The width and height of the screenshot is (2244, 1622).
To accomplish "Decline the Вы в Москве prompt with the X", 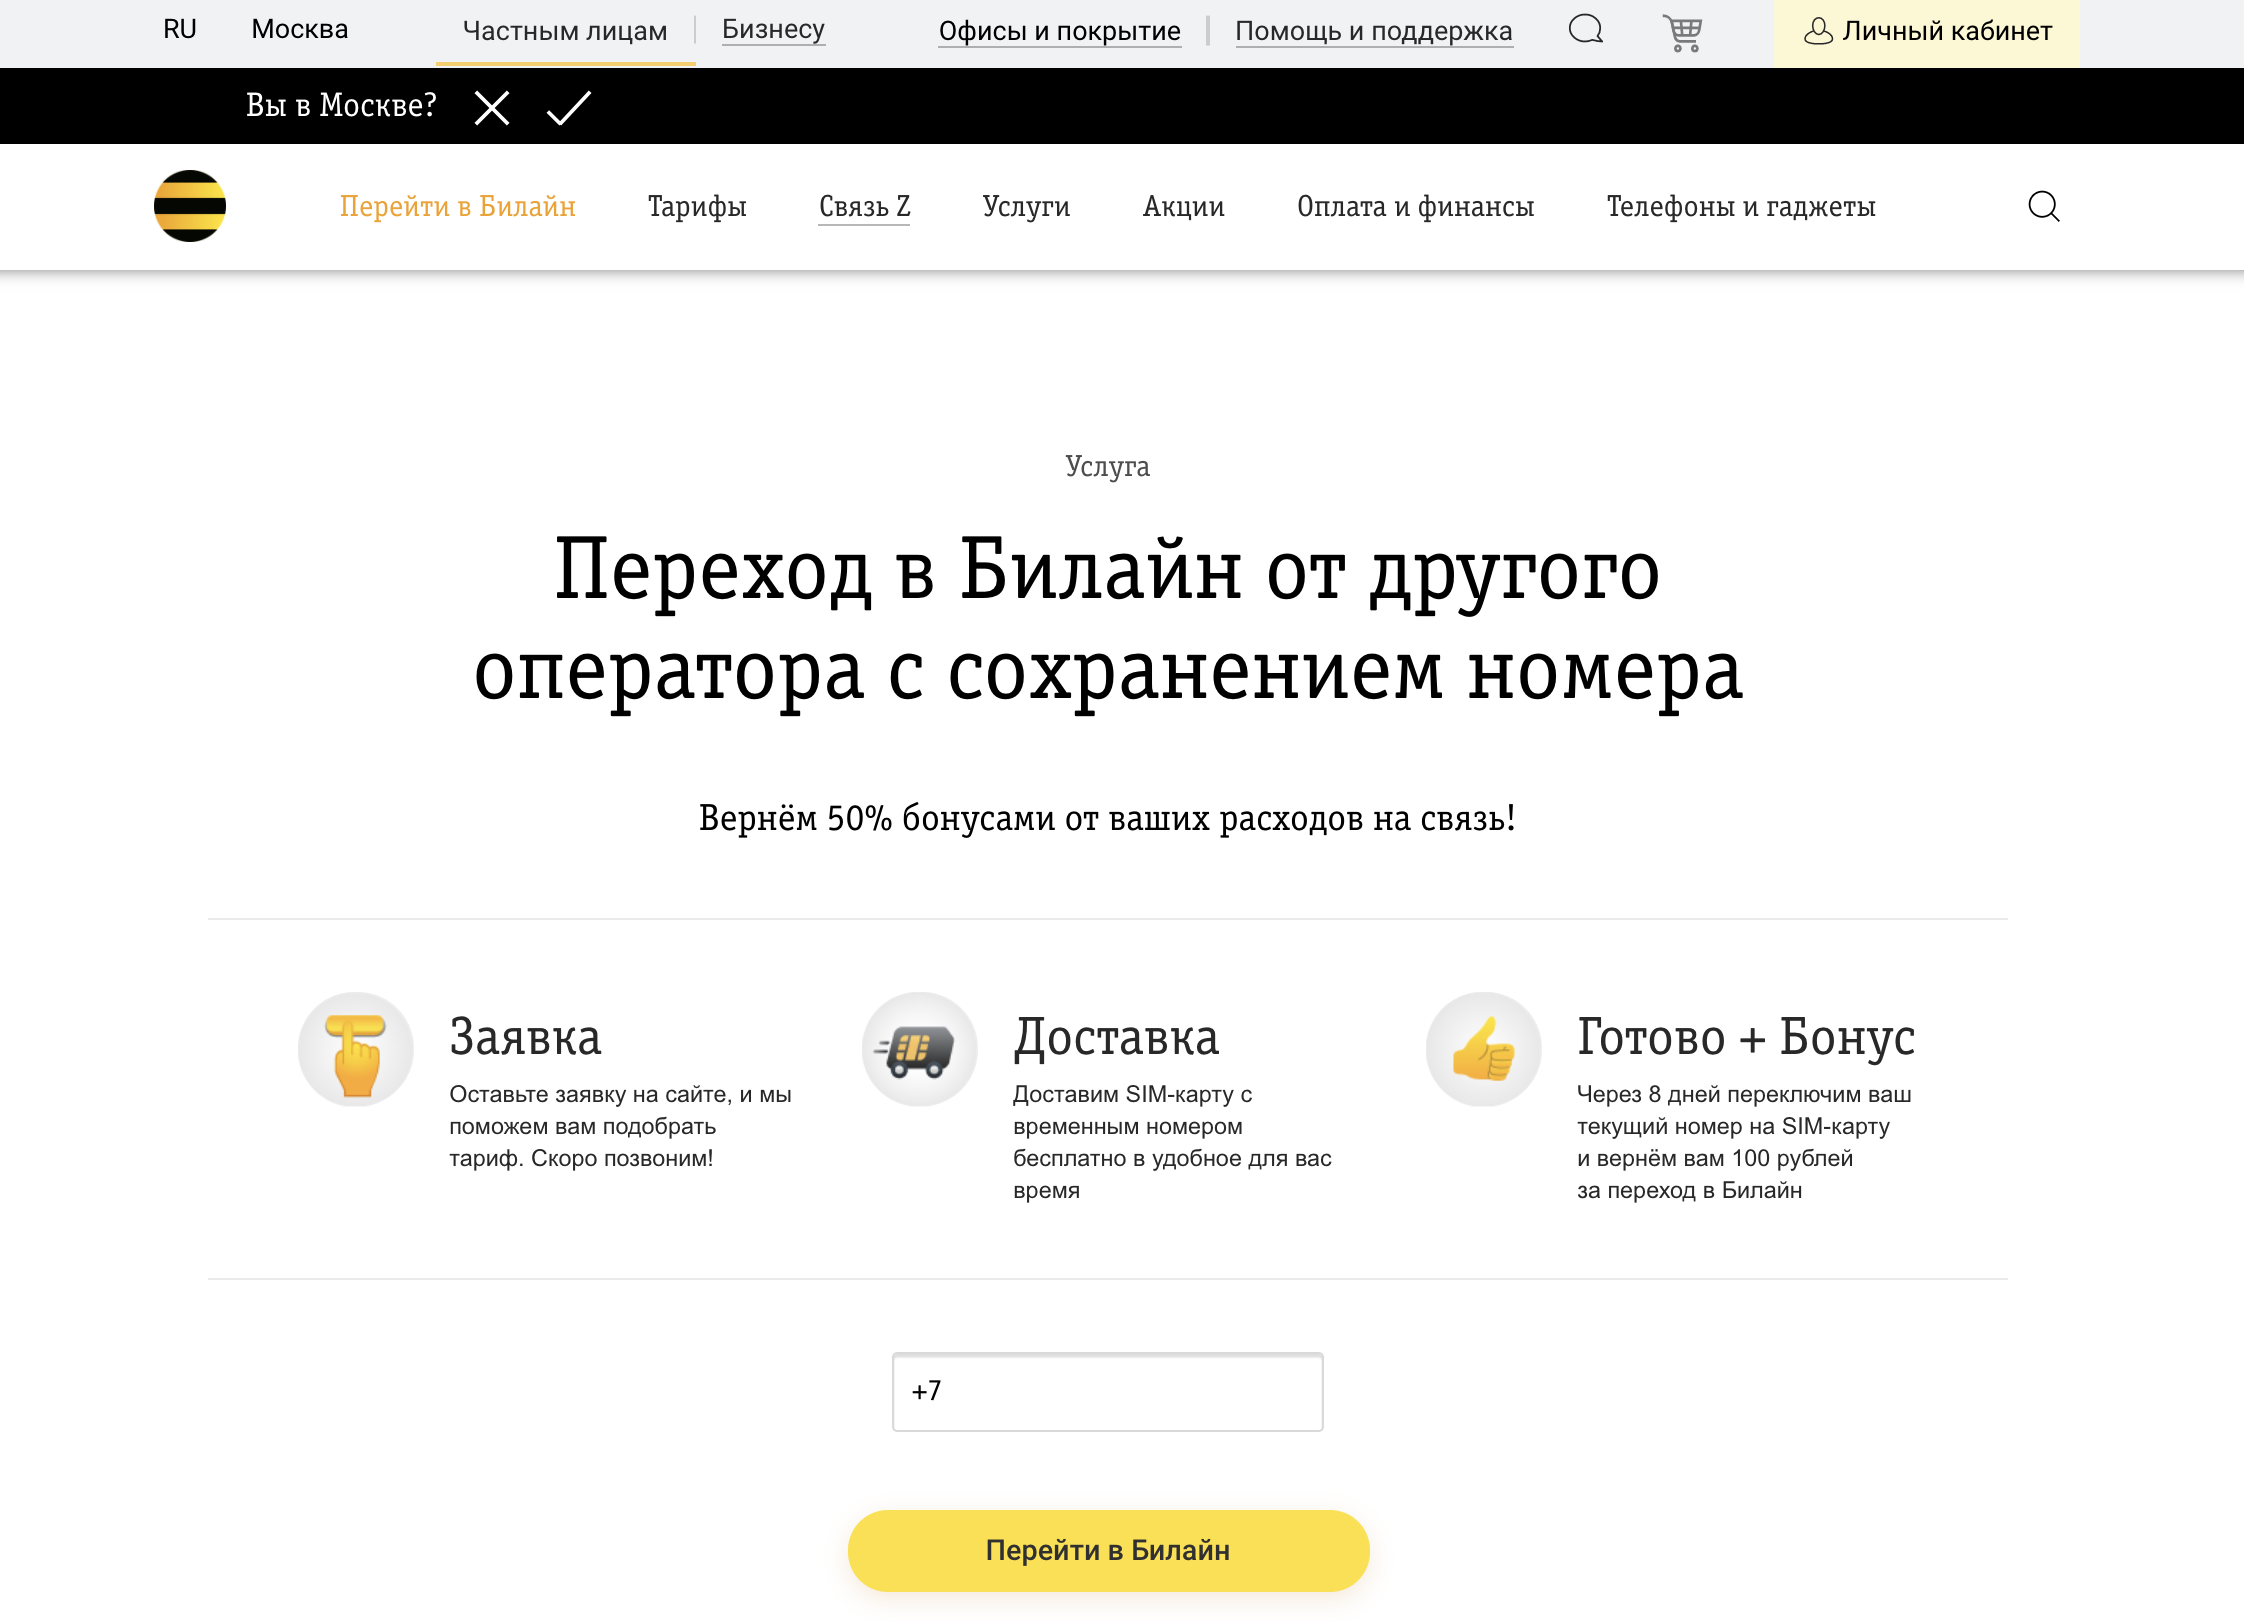I will click(491, 106).
